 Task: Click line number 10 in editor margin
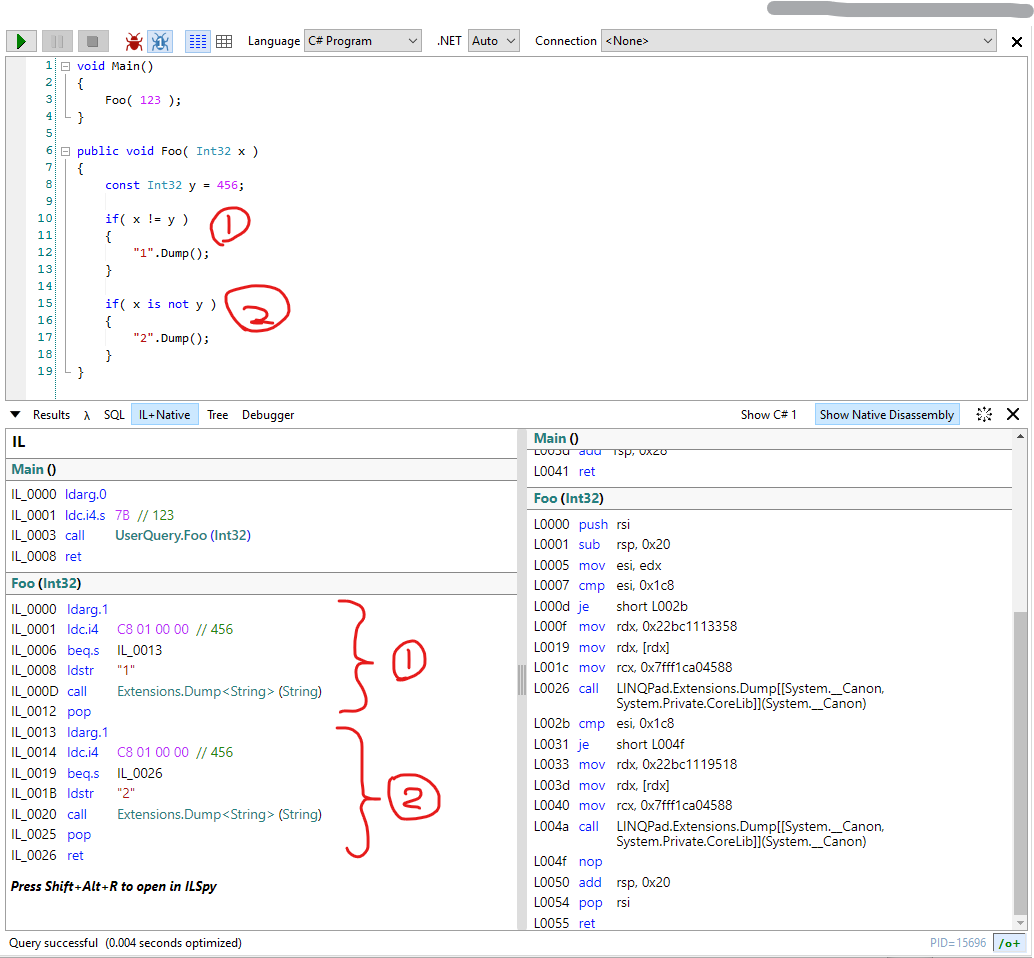45,218
